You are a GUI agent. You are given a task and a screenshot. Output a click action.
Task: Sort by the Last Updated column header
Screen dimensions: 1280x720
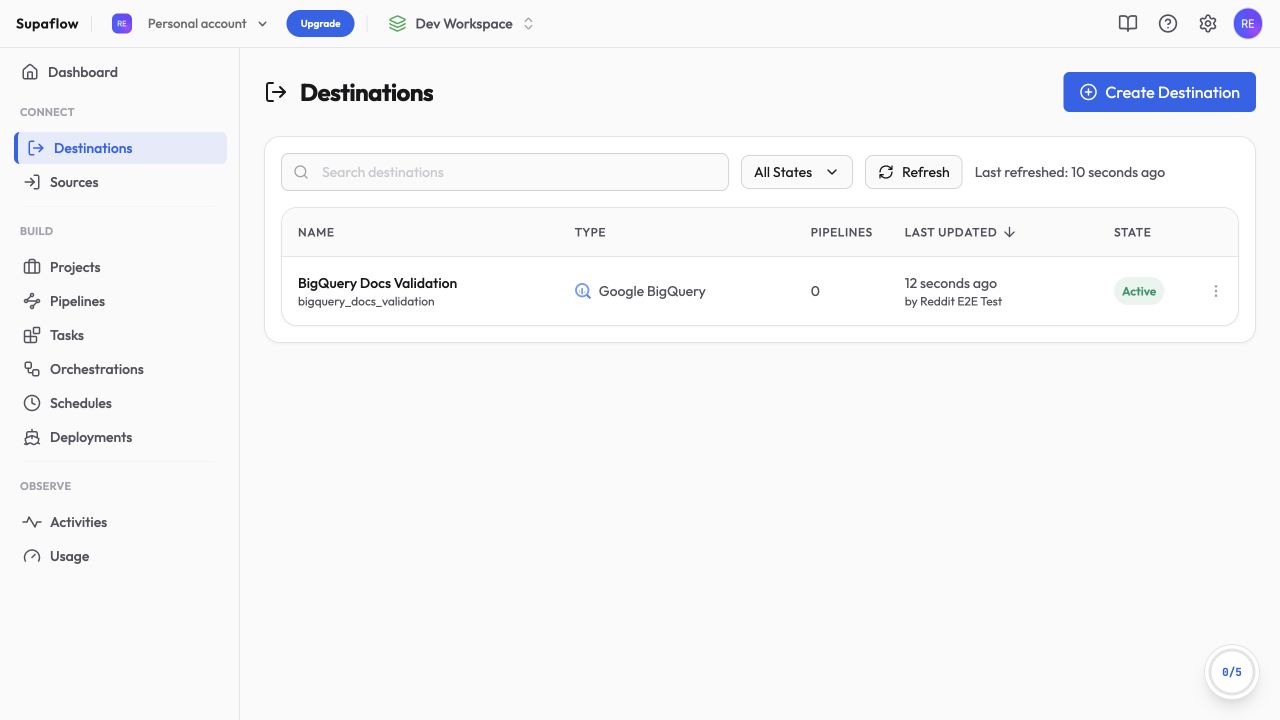pos(960,232)
